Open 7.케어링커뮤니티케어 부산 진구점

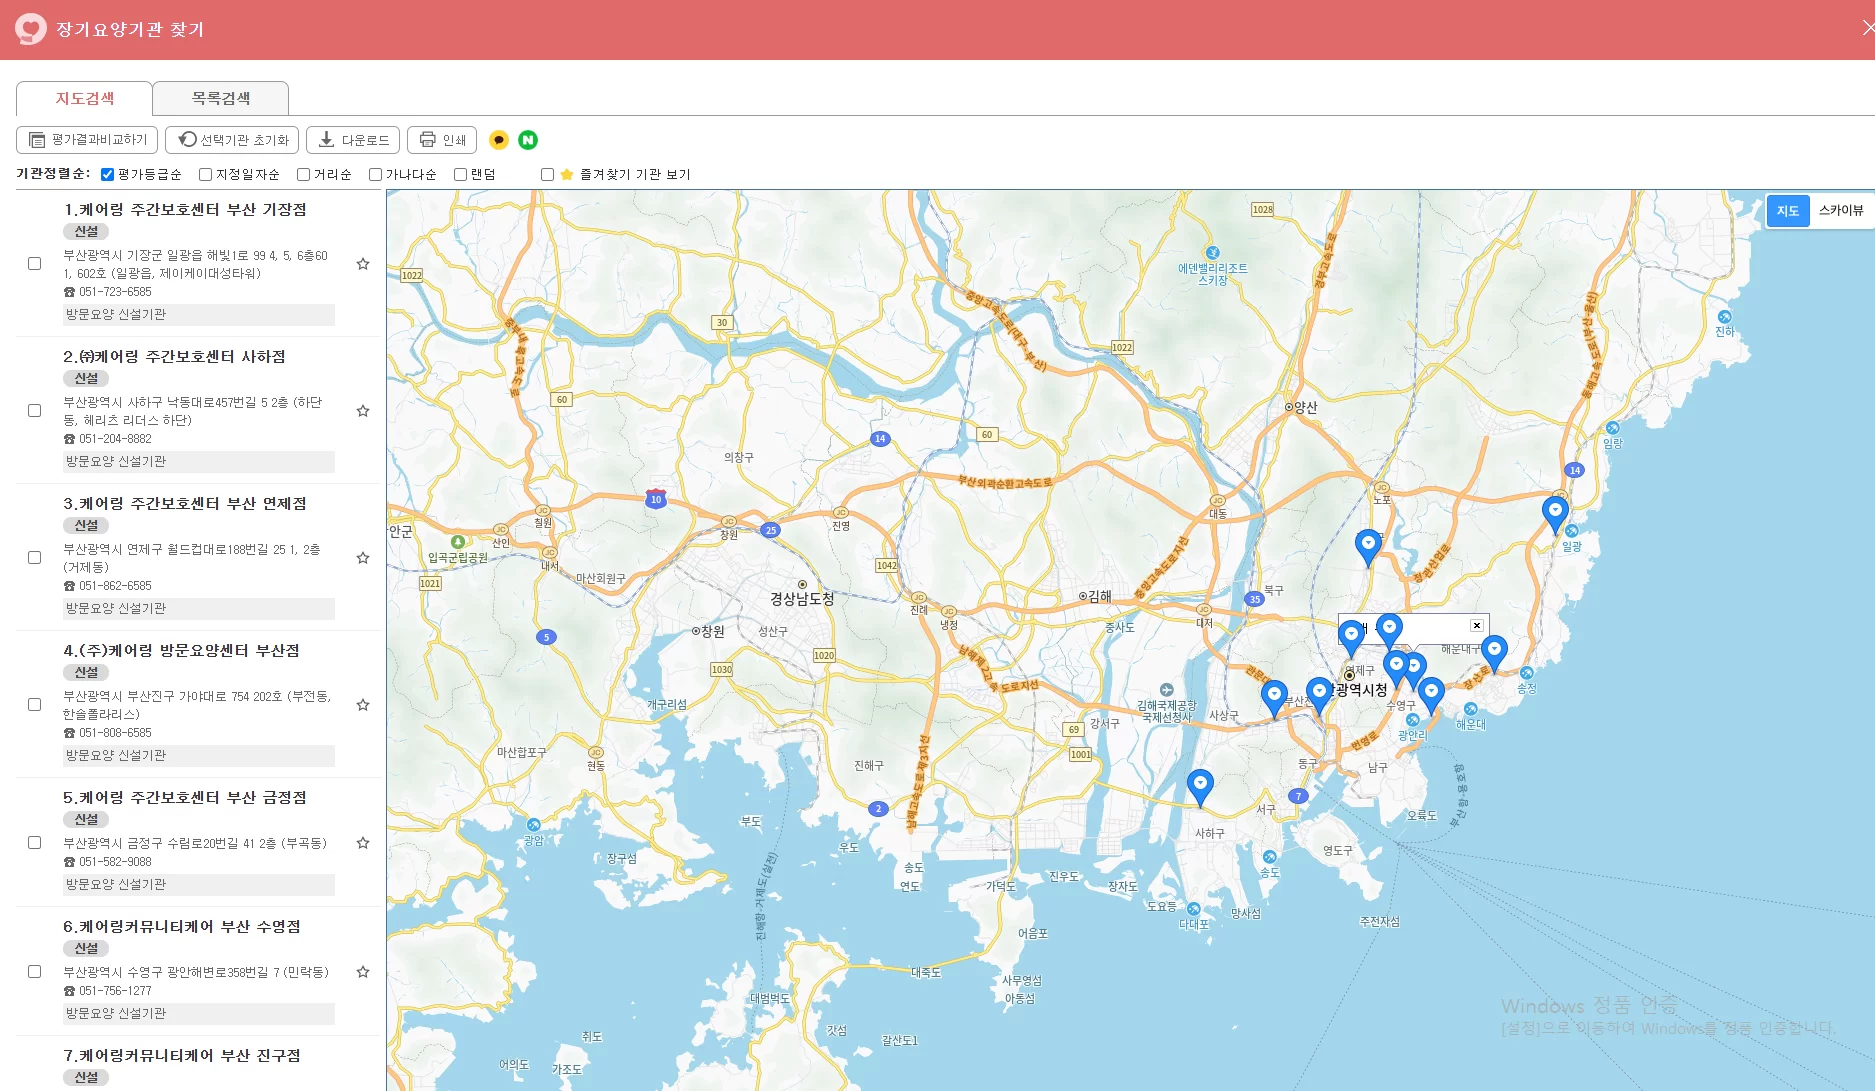coord(182,1056)
